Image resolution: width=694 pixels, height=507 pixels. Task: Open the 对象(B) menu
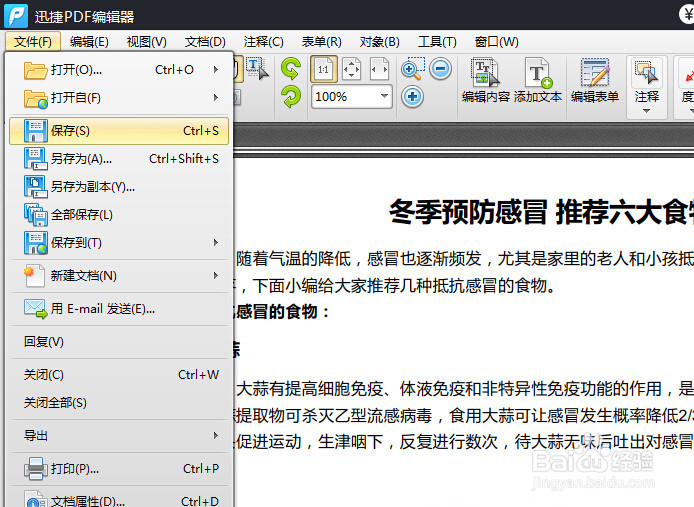click(379, 42)
